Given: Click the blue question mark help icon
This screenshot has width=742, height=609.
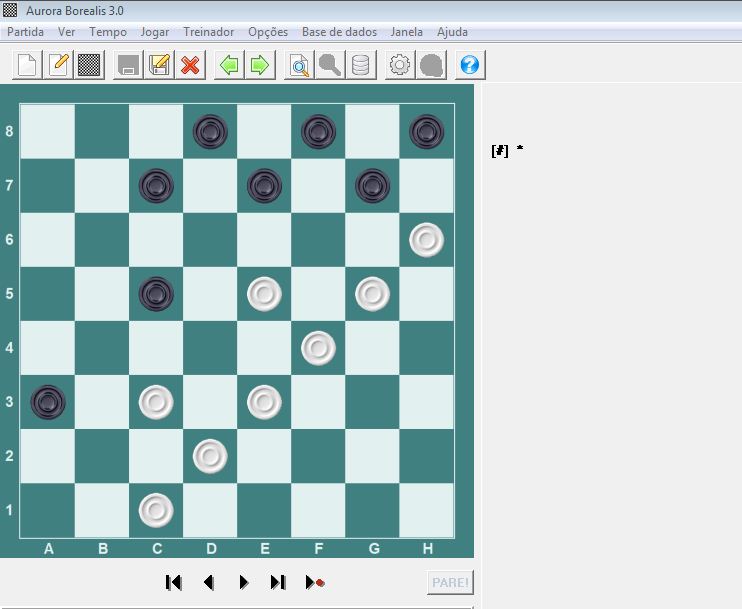Looking at the screenshot, I should [470, 65].
